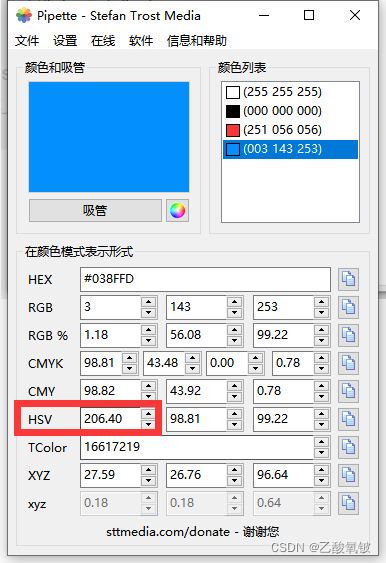Click the HSV saturation field 98.81
The width and height of the screenshot is (386, 563).
tap(196, 419)
